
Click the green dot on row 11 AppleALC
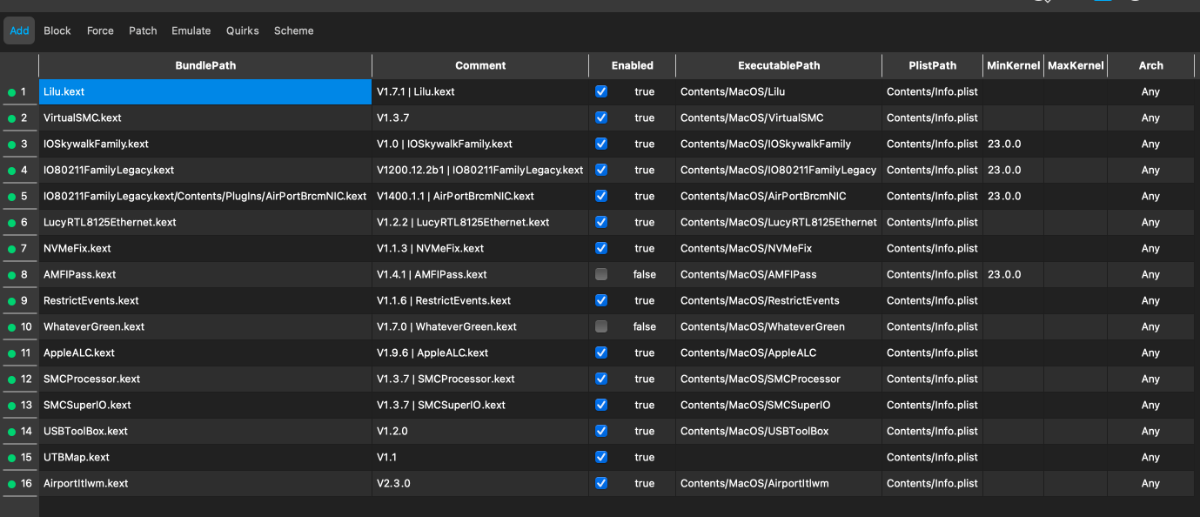pyautogui.click(x=11, y=353)
